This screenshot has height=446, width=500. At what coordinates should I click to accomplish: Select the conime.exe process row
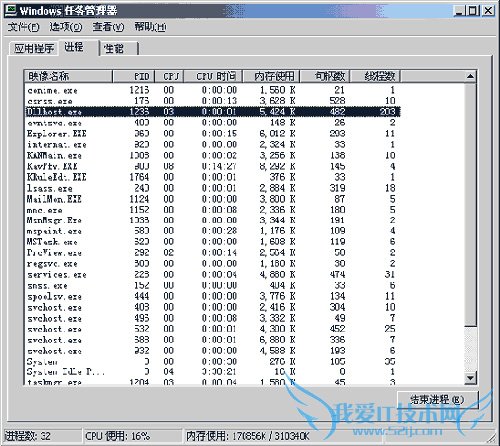pos(213,90)
